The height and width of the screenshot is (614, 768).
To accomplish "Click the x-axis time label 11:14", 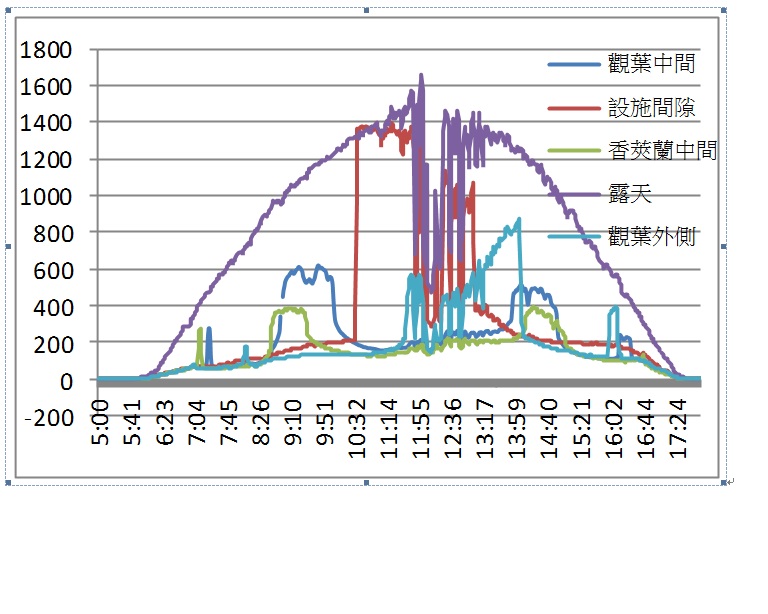I will 389,428.
